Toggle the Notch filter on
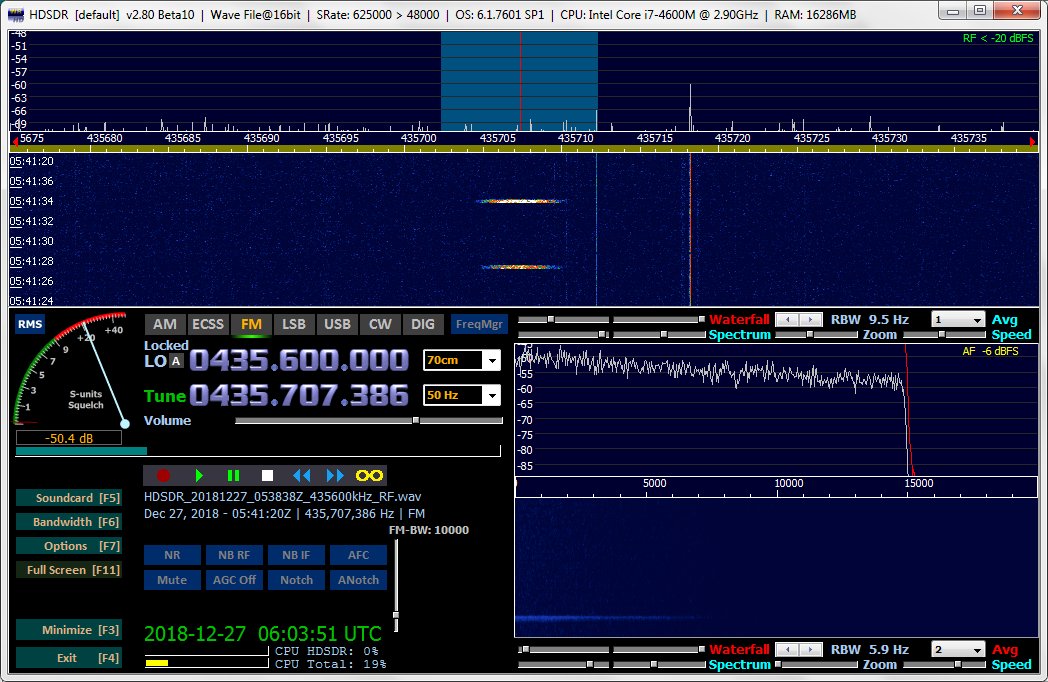The height and width of the screenshot is (682, 1048). (x=296, y=579)
